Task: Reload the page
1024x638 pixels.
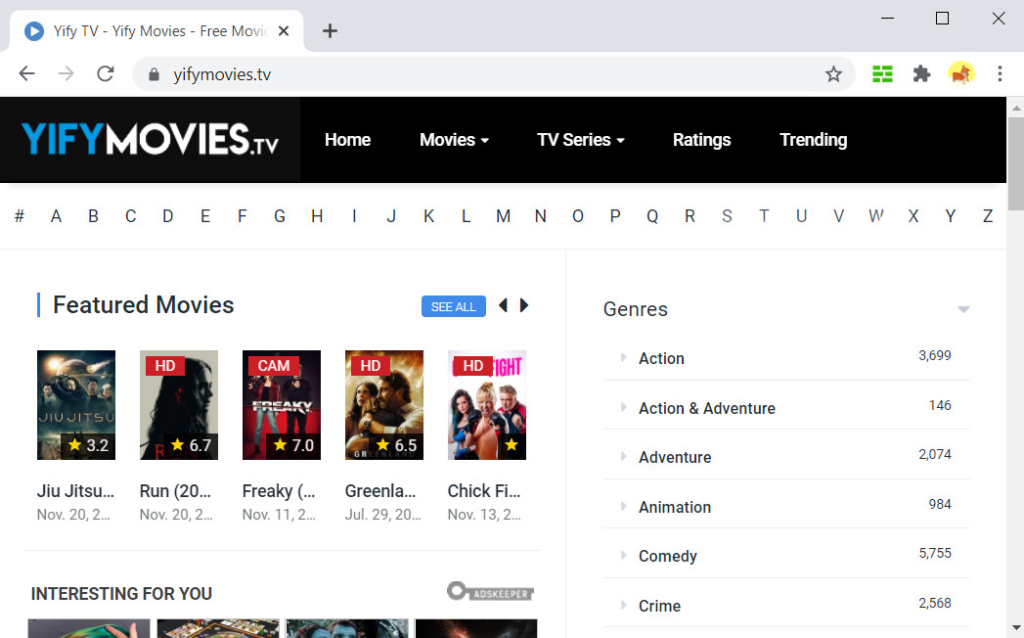Action: [105, 74]
